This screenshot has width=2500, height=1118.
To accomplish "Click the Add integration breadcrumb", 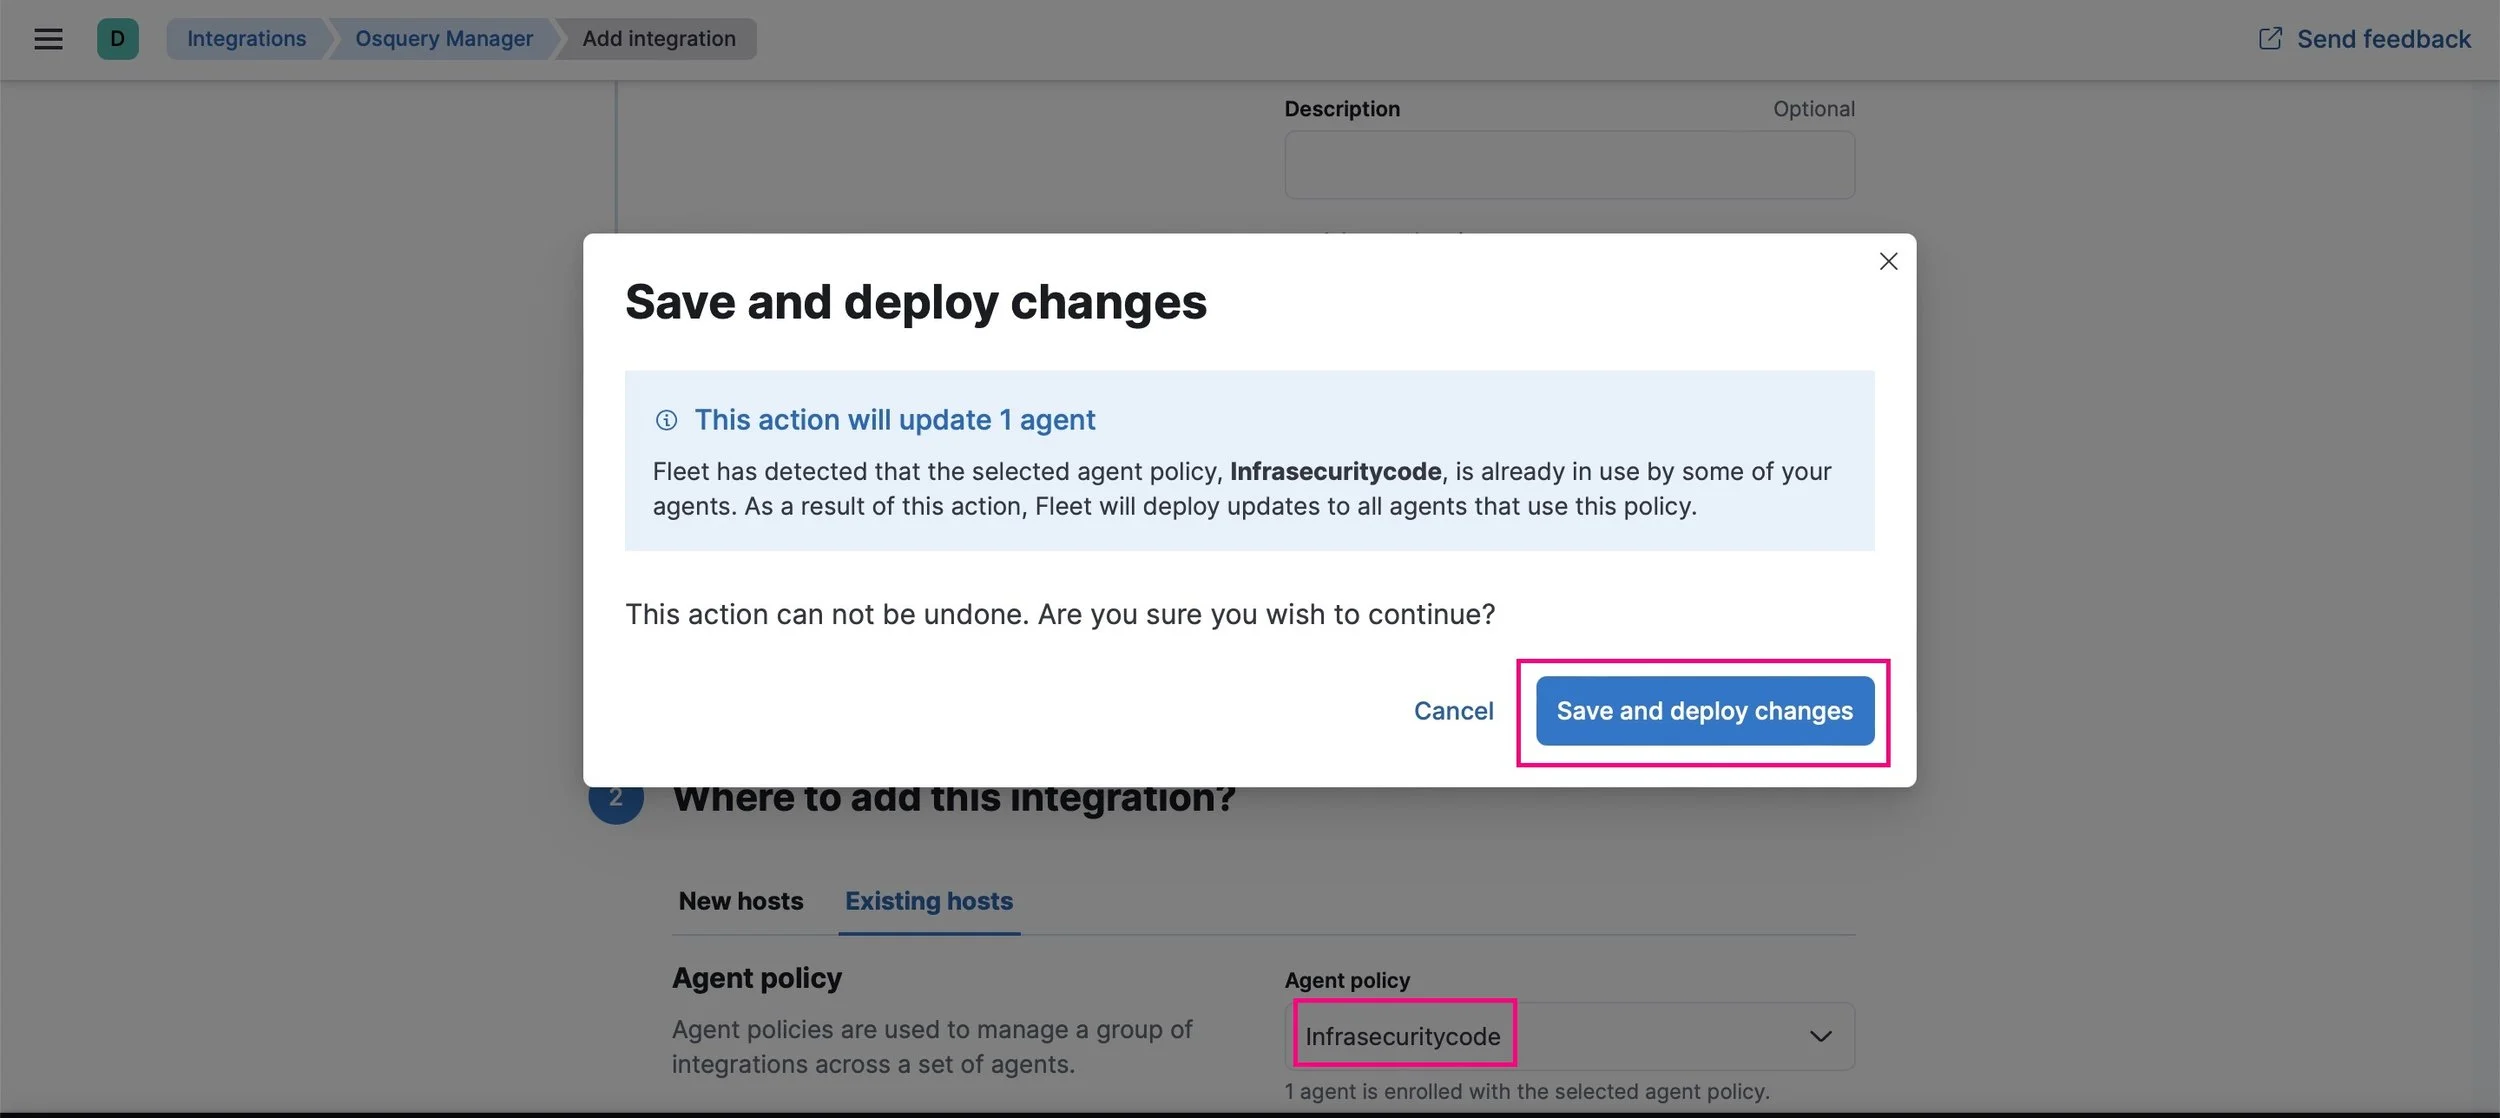I will point(658,39).
